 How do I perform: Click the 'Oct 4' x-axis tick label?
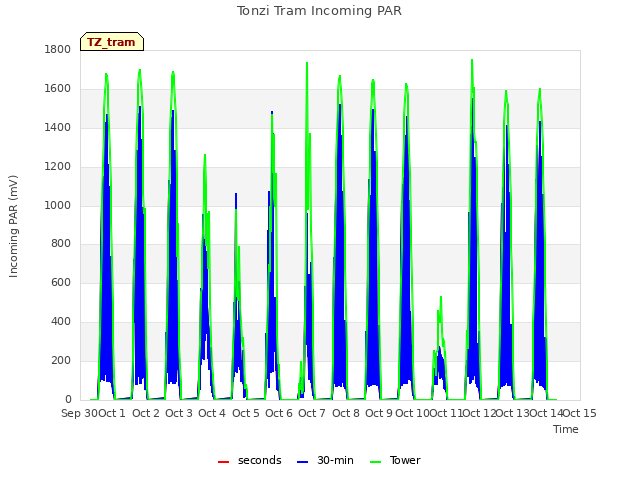point(212,413)
